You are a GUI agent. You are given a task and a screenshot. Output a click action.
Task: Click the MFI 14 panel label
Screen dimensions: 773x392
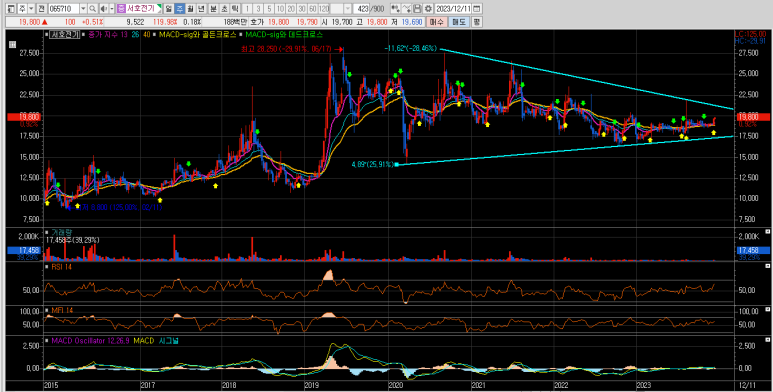[62, 310]
